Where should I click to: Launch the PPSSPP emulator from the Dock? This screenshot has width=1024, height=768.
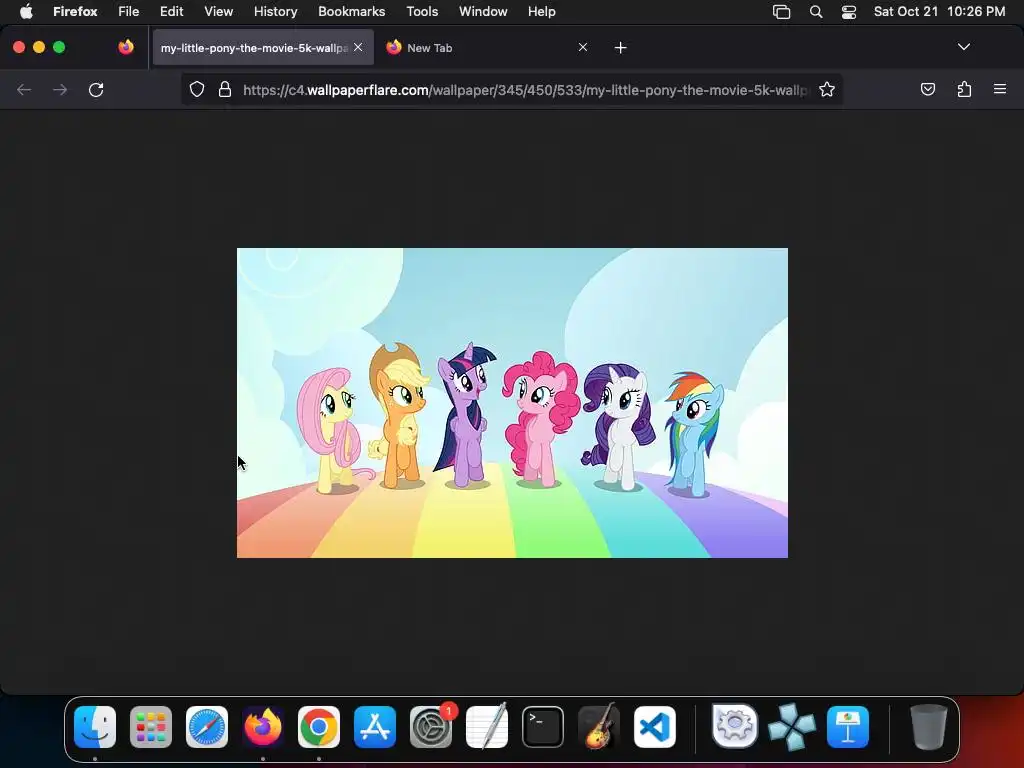pyautogui.click(x=792, y=727)
